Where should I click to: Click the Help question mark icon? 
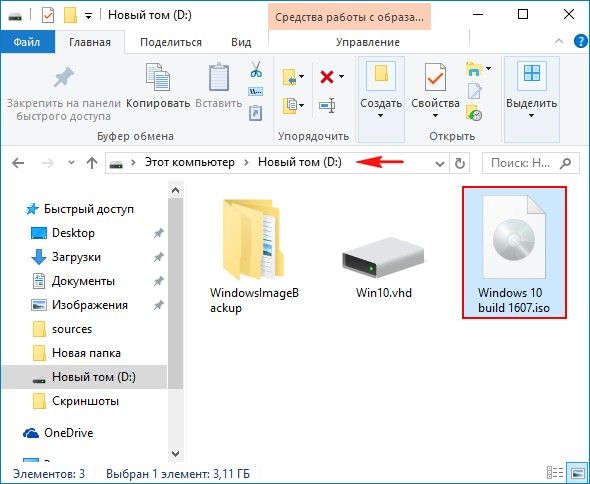[x=581, y=41]
